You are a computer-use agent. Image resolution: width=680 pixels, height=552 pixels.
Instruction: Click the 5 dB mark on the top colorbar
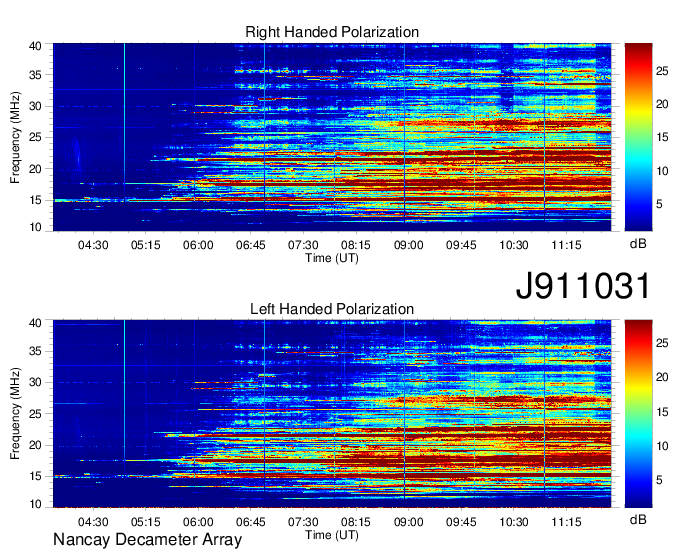click(x=659, y=204)
